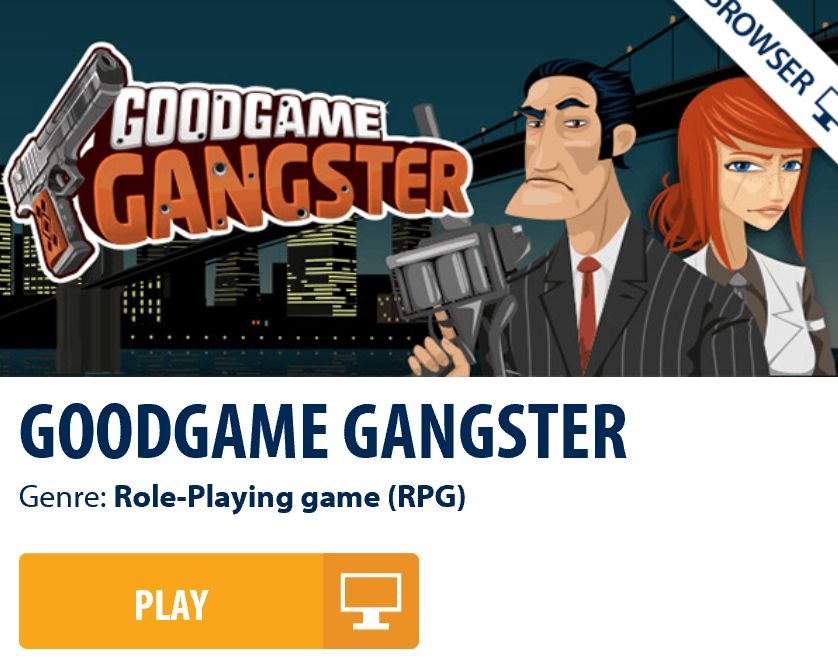Click the GOODGAME GANGSTER heading title

[x=323, y=432]
